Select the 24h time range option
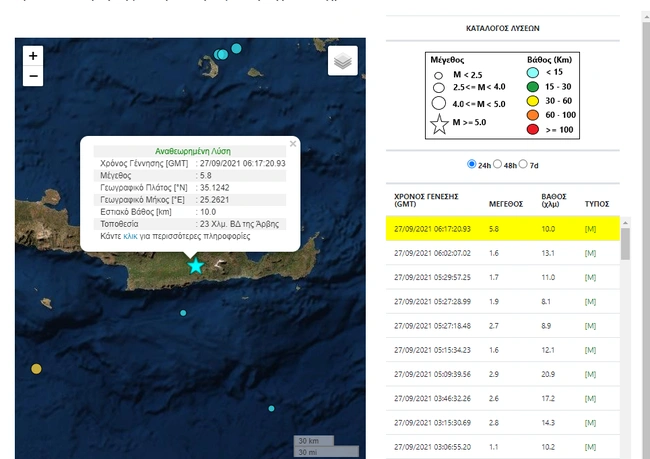Viewport: 650px width, 459px height. 472,164
